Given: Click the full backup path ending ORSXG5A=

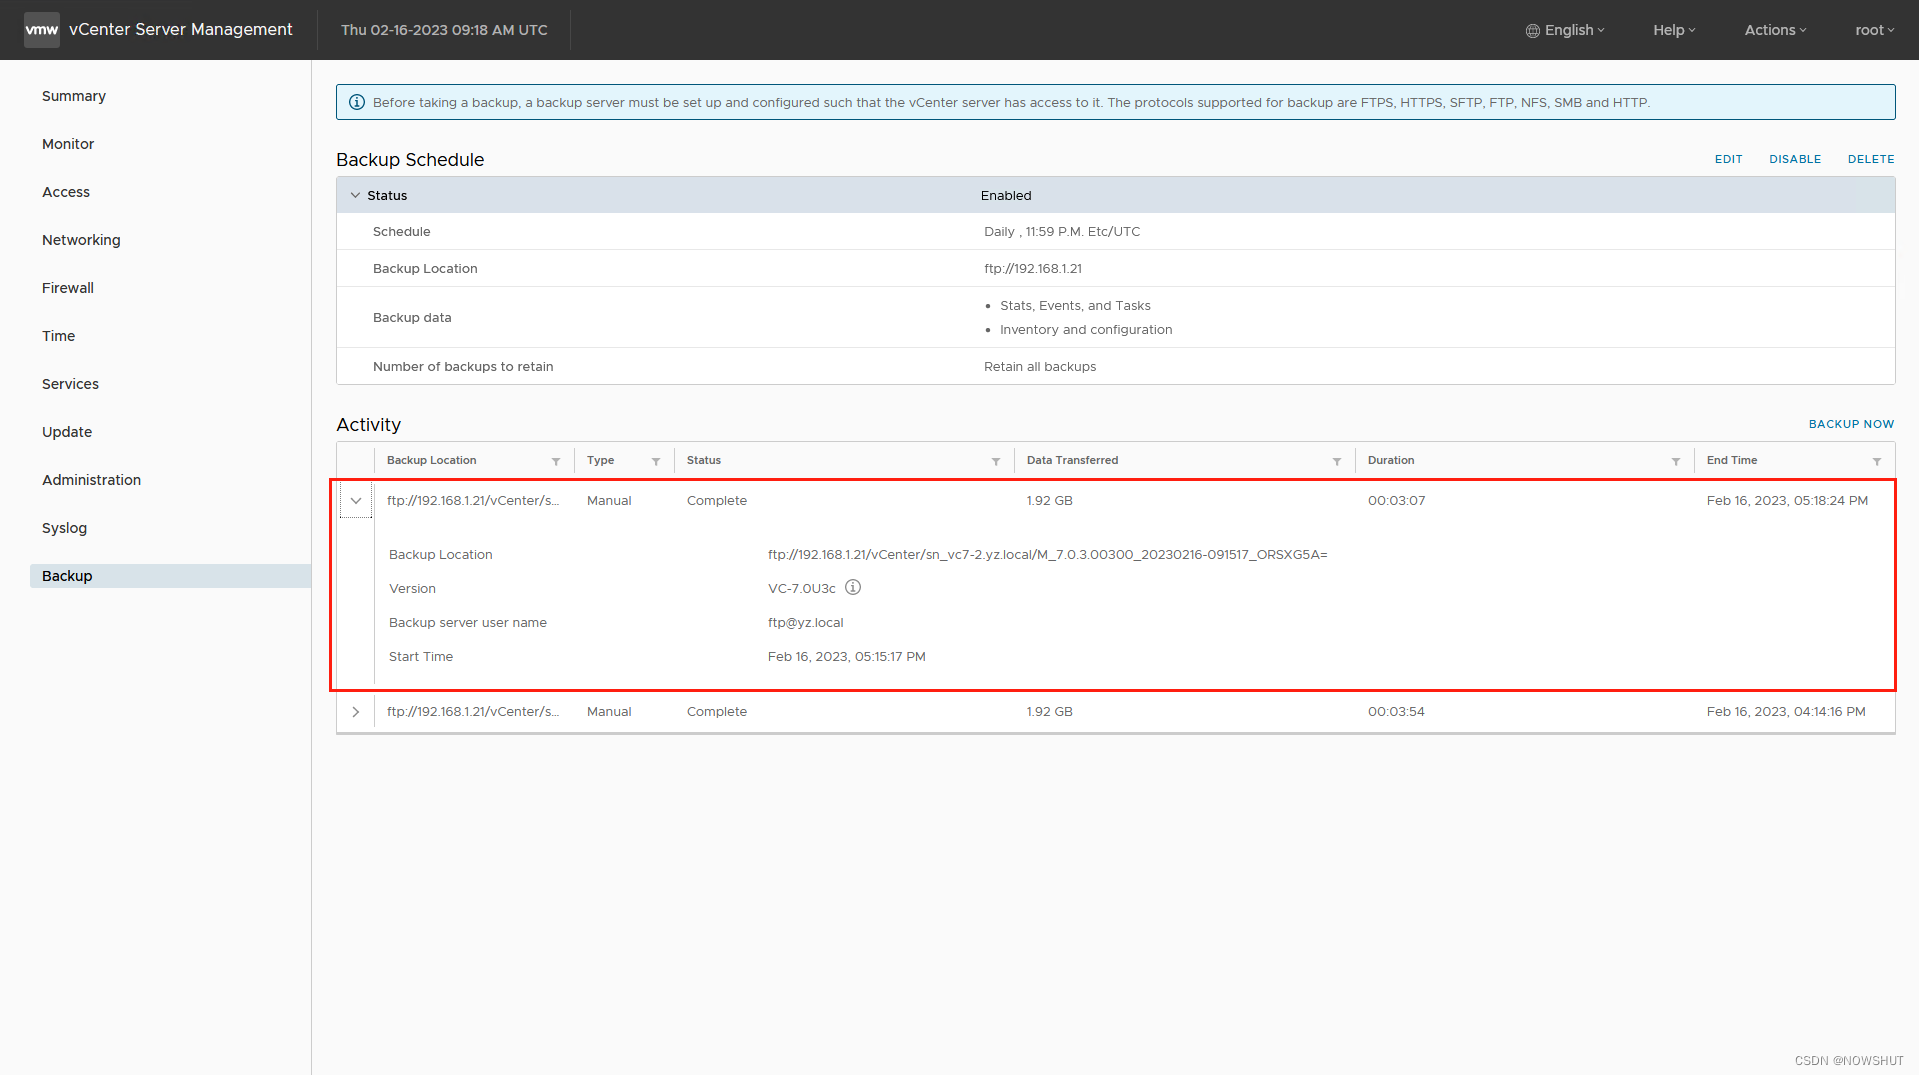Looking at the screenshot, I should tap(1047, 555).
